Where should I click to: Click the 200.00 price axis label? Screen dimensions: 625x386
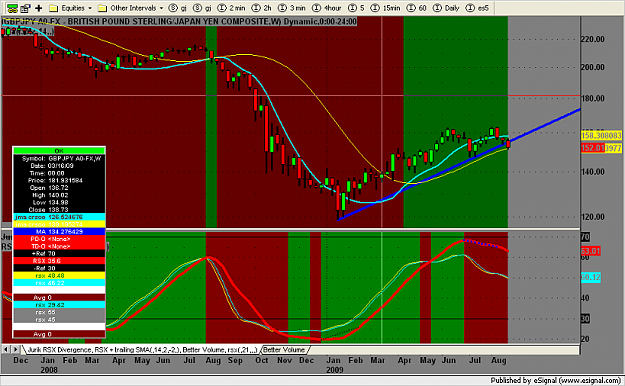(x=593, y=67)
